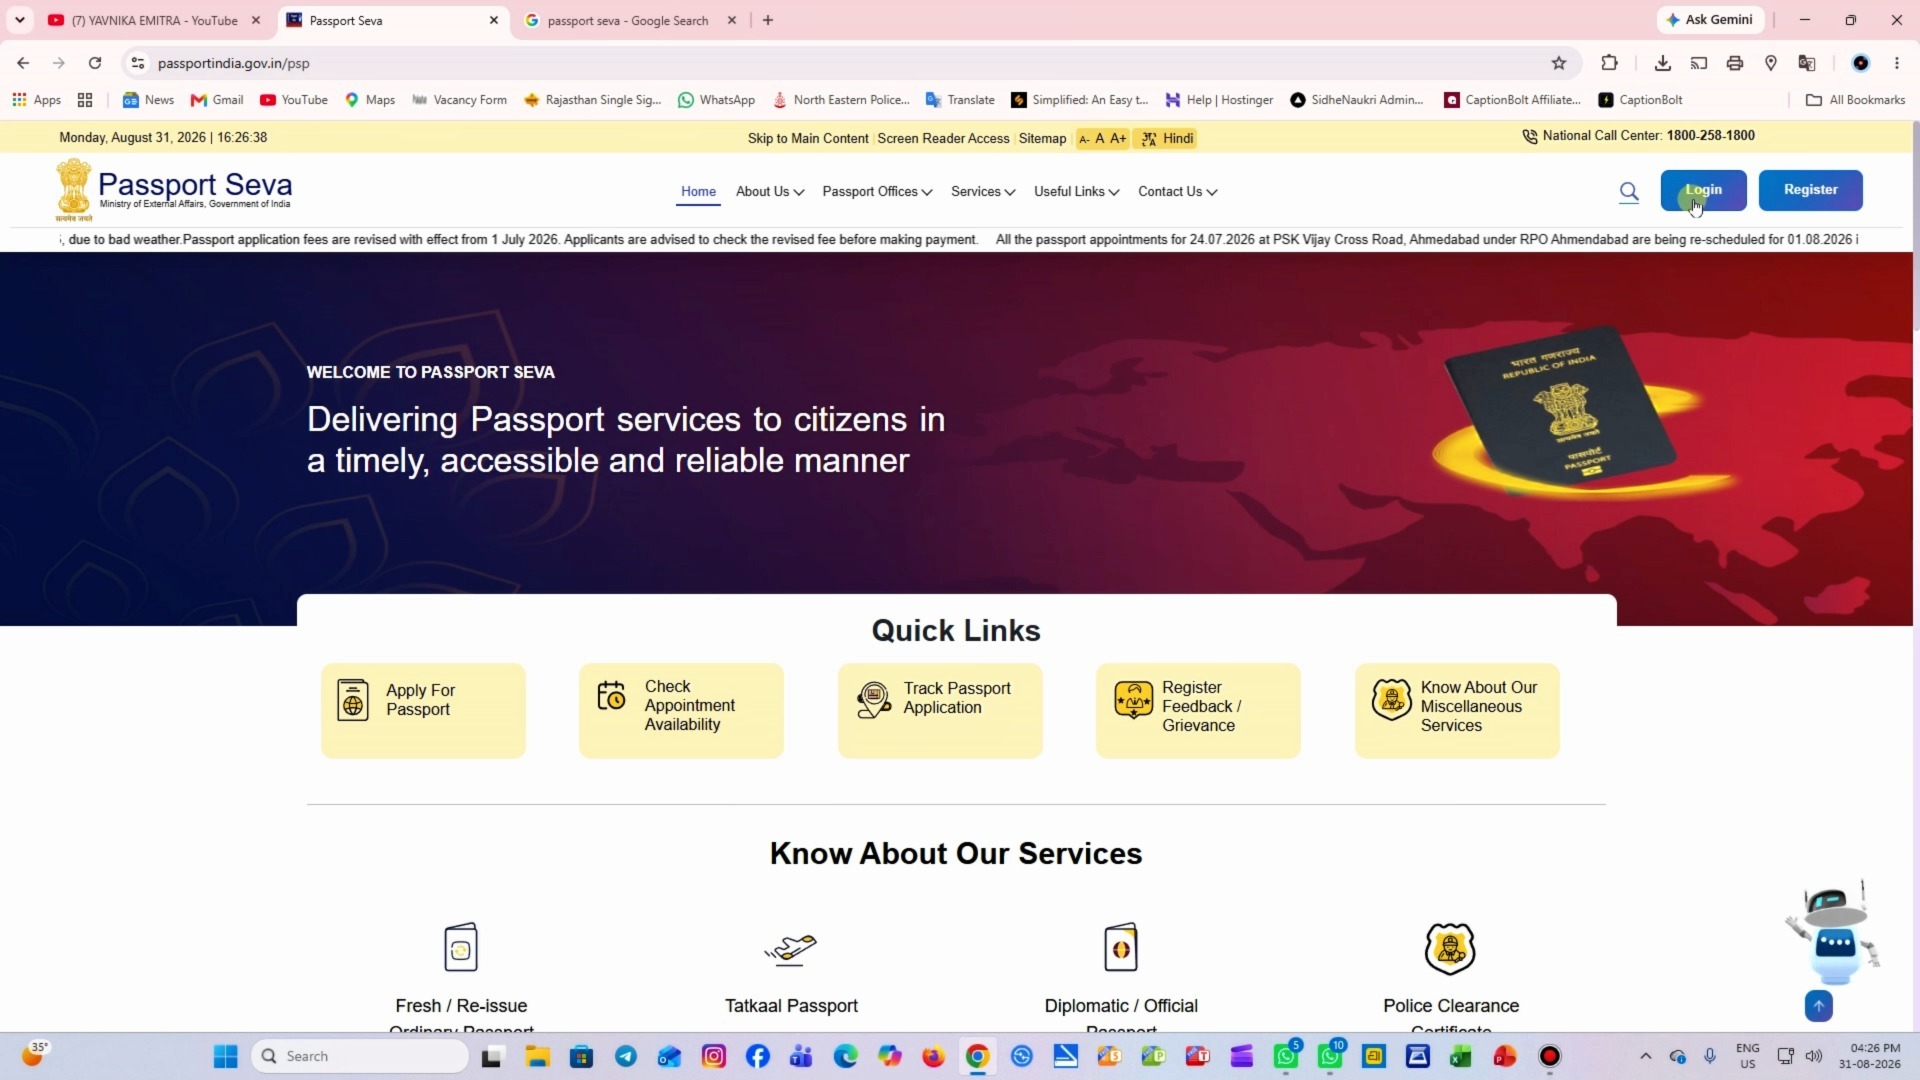Switch site language to Hindi
1920x1080 pixels.
1168,139
